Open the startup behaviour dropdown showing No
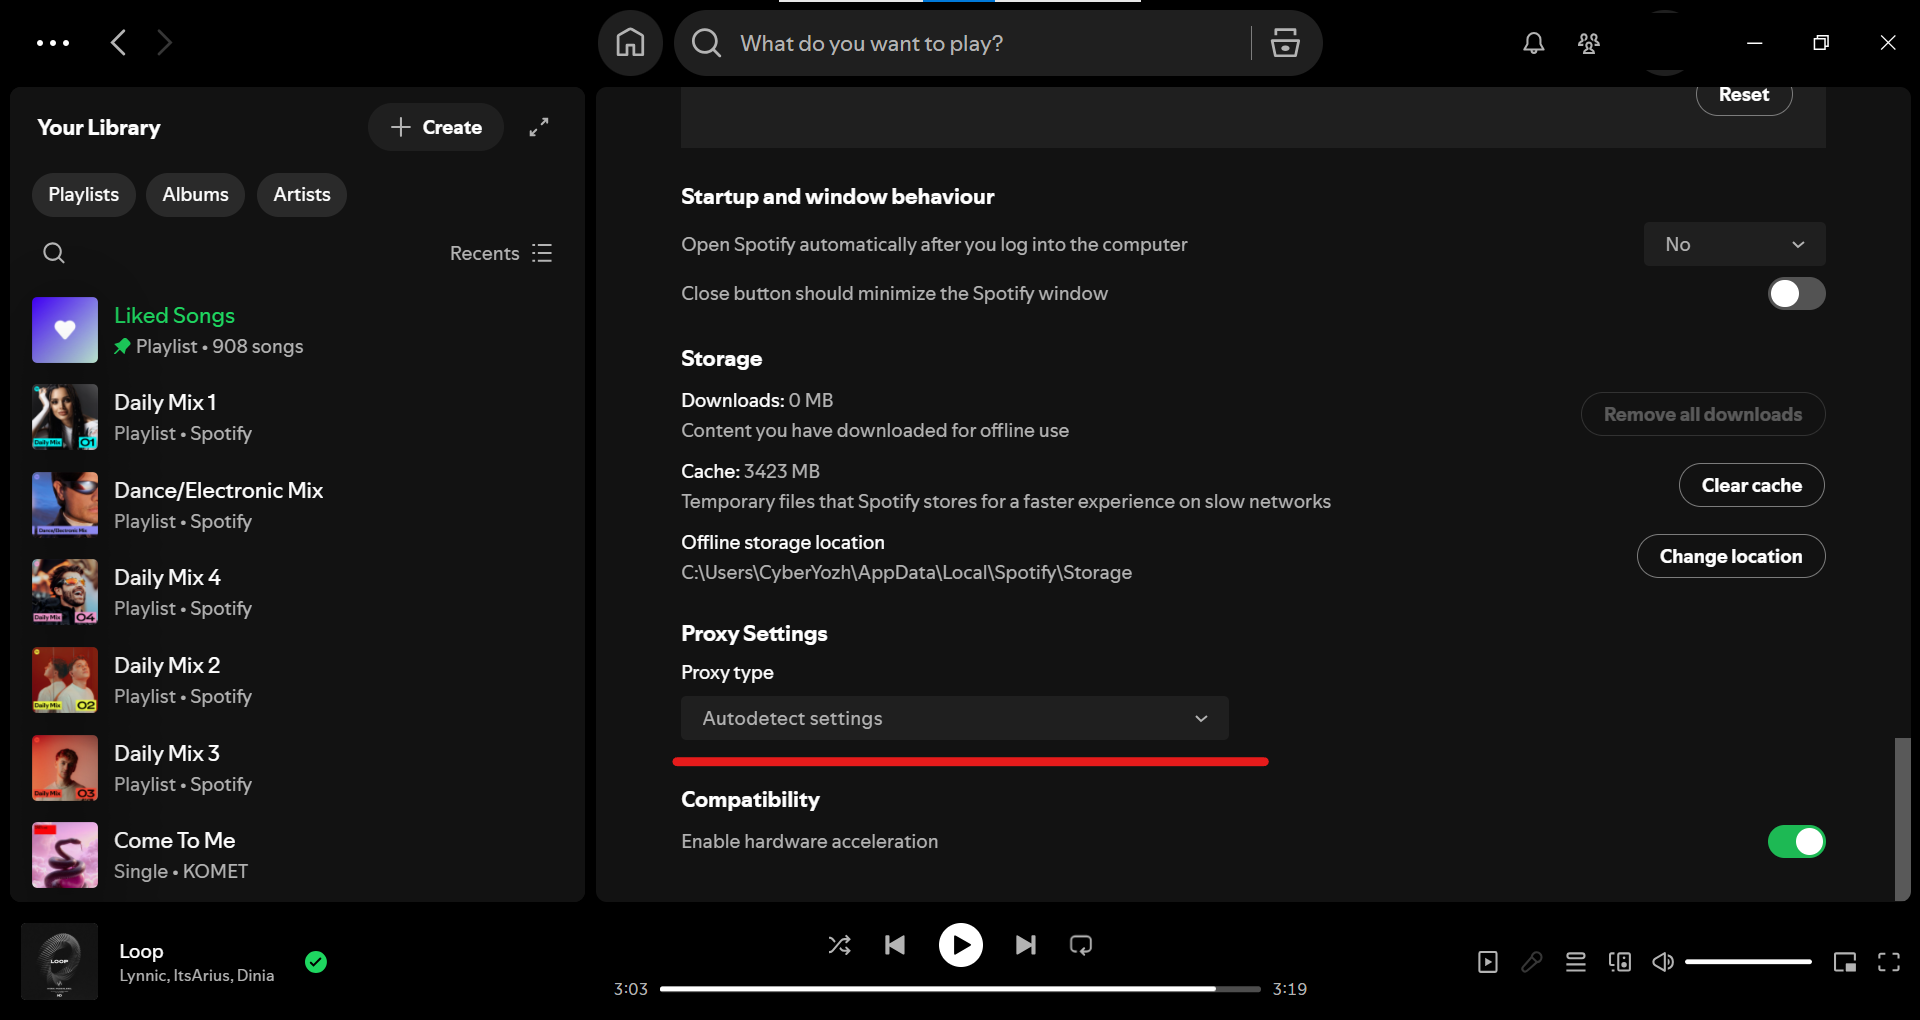Screen dimensions: 1920x1020 click(x=1734, y=245)
